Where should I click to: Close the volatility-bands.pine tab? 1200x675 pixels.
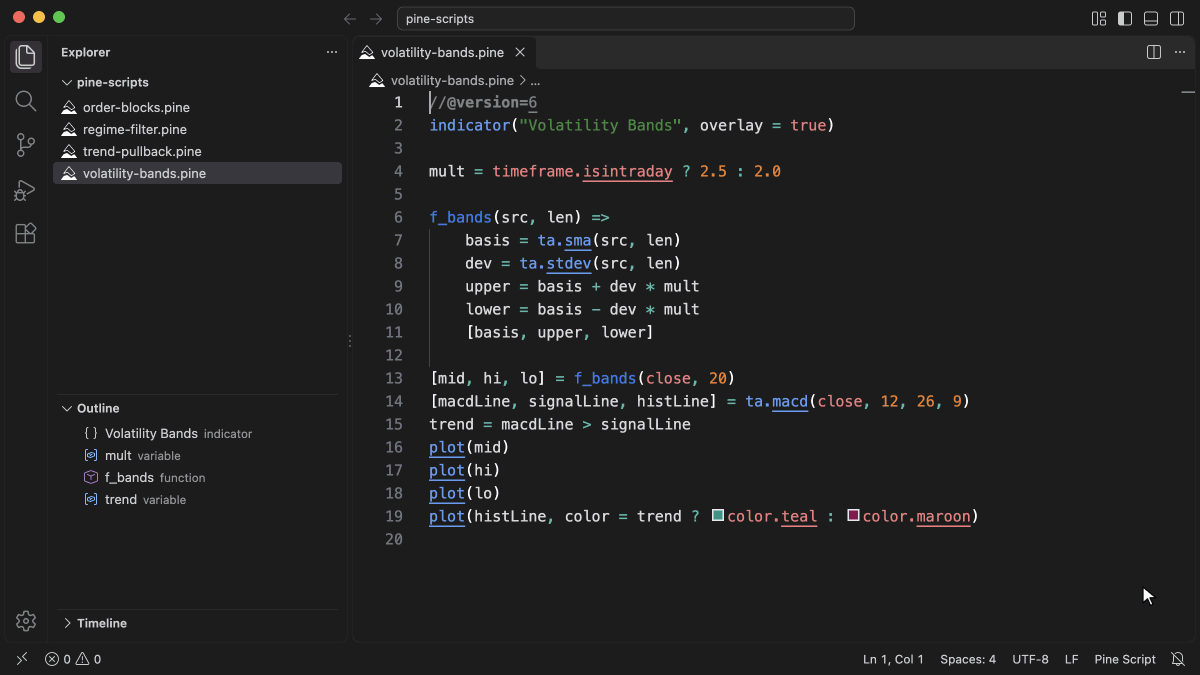[x=520, y=52]
